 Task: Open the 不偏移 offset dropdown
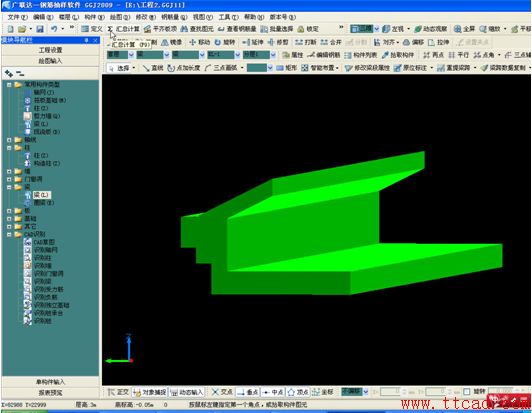click(365, 392)
